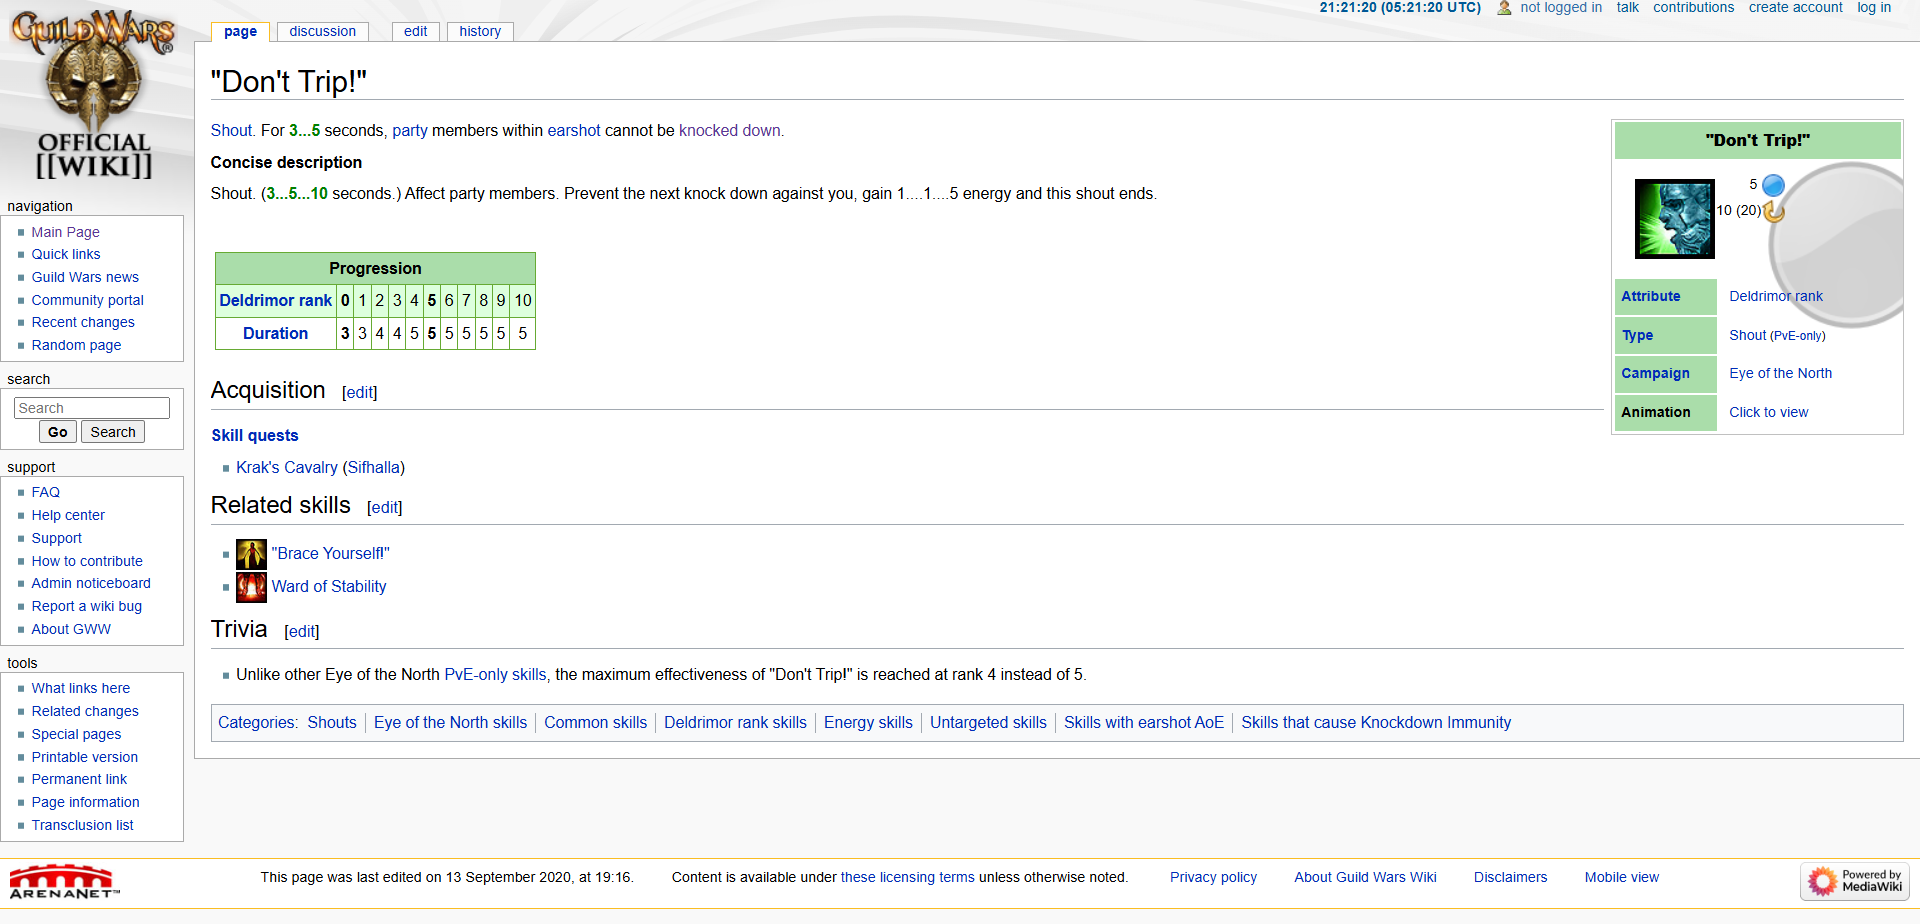Select the page tab
Viewport: 1920px width, 924px height.
point(240,31)
